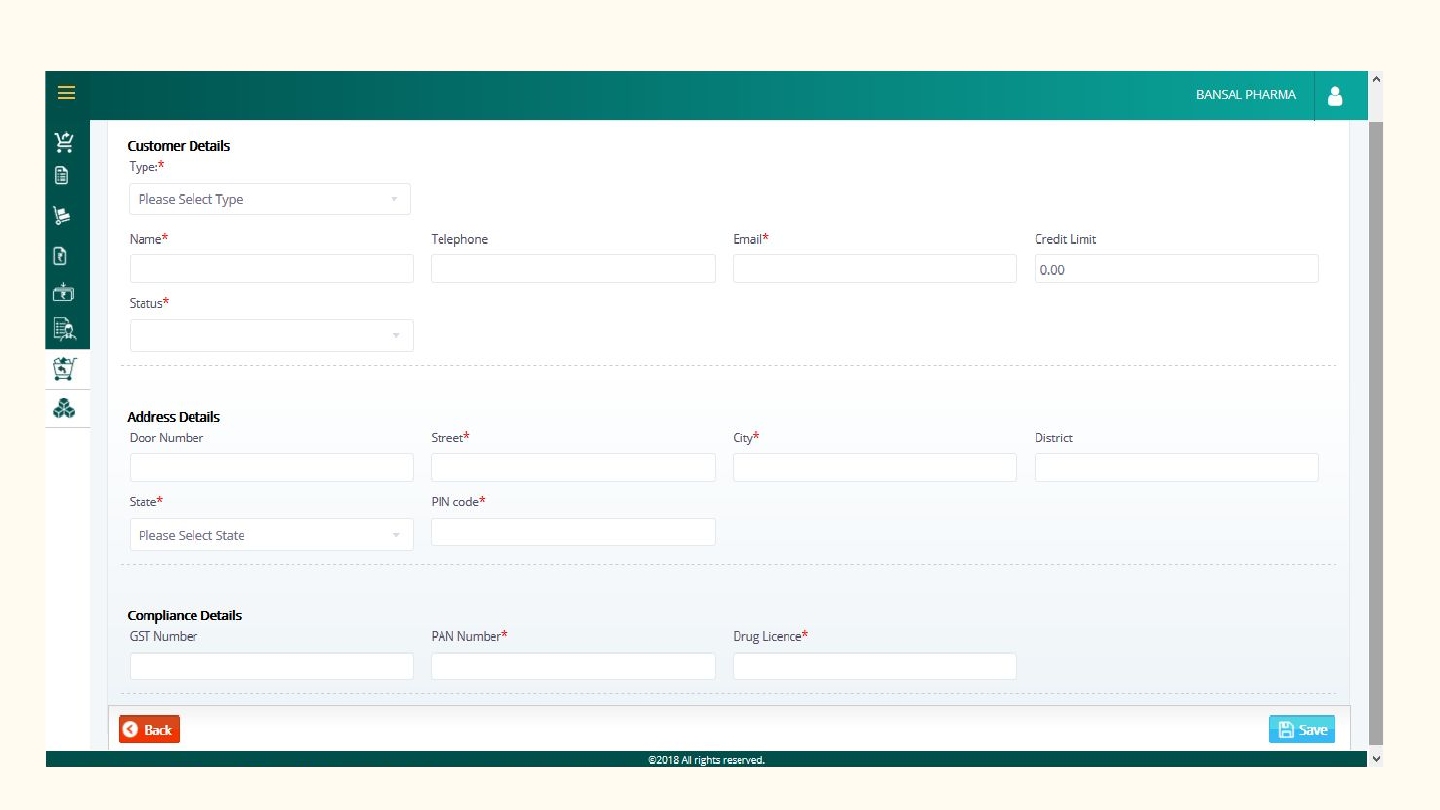The width and height of the screenshot is (1440, 810).
Task: Open the customer report icon in sidebar
Action: (64, 329)
